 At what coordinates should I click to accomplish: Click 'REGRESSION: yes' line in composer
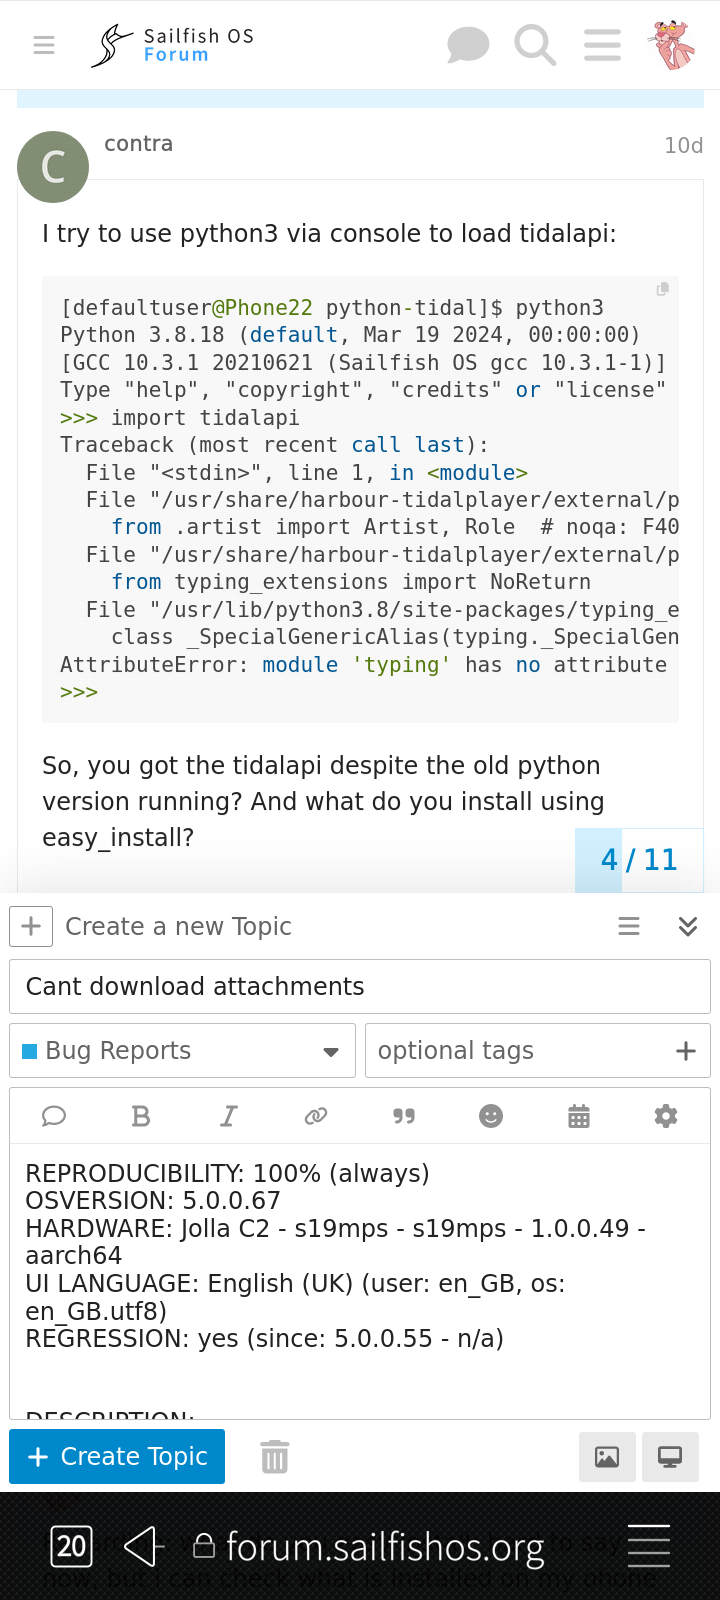(264, 1339)
